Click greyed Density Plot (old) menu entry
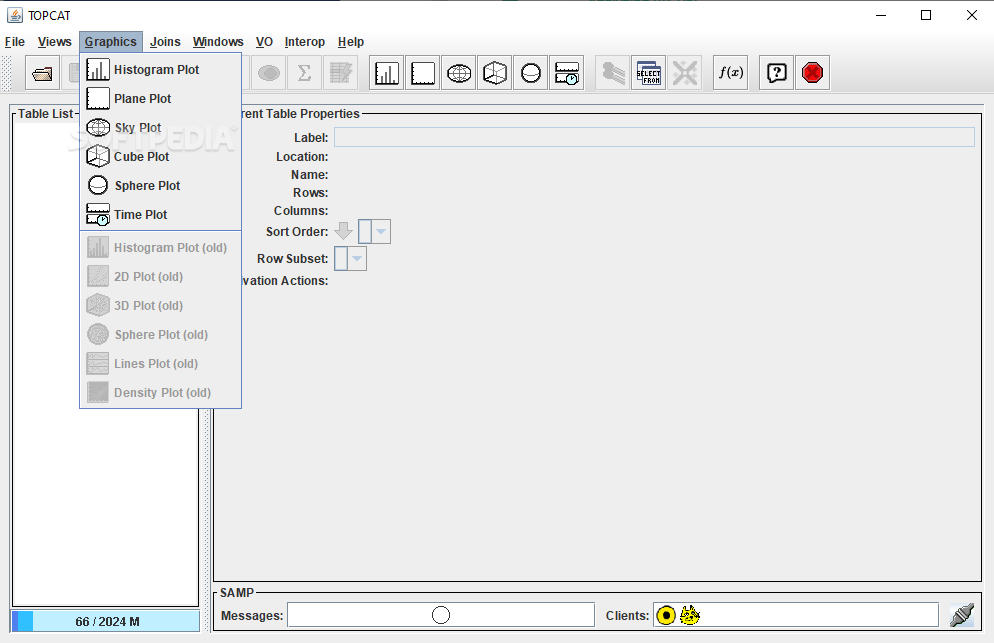 pyautogui.click(x=160, y=393)
